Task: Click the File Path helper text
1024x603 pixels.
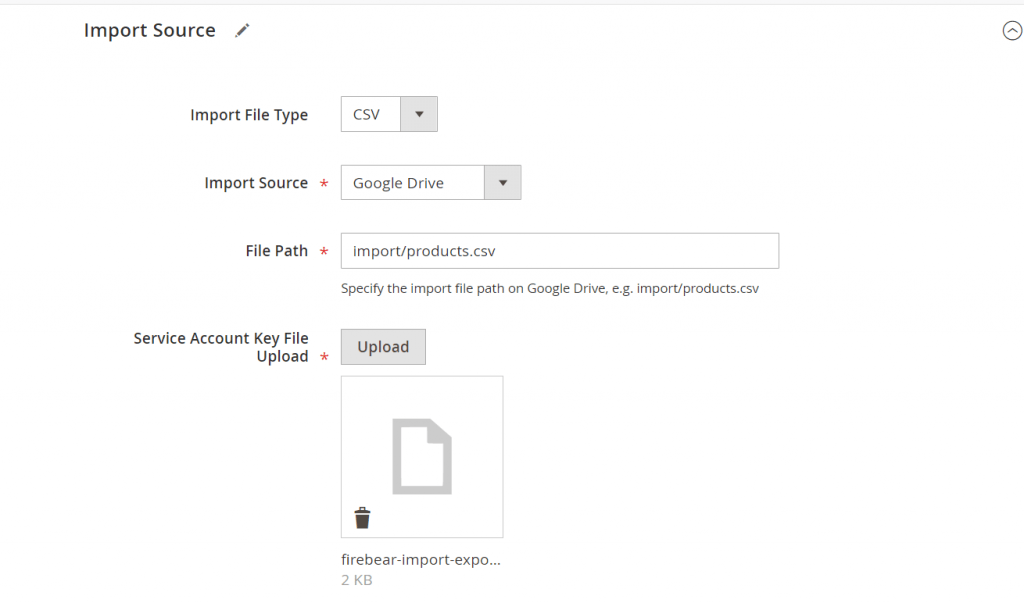Action: [549, 288]
